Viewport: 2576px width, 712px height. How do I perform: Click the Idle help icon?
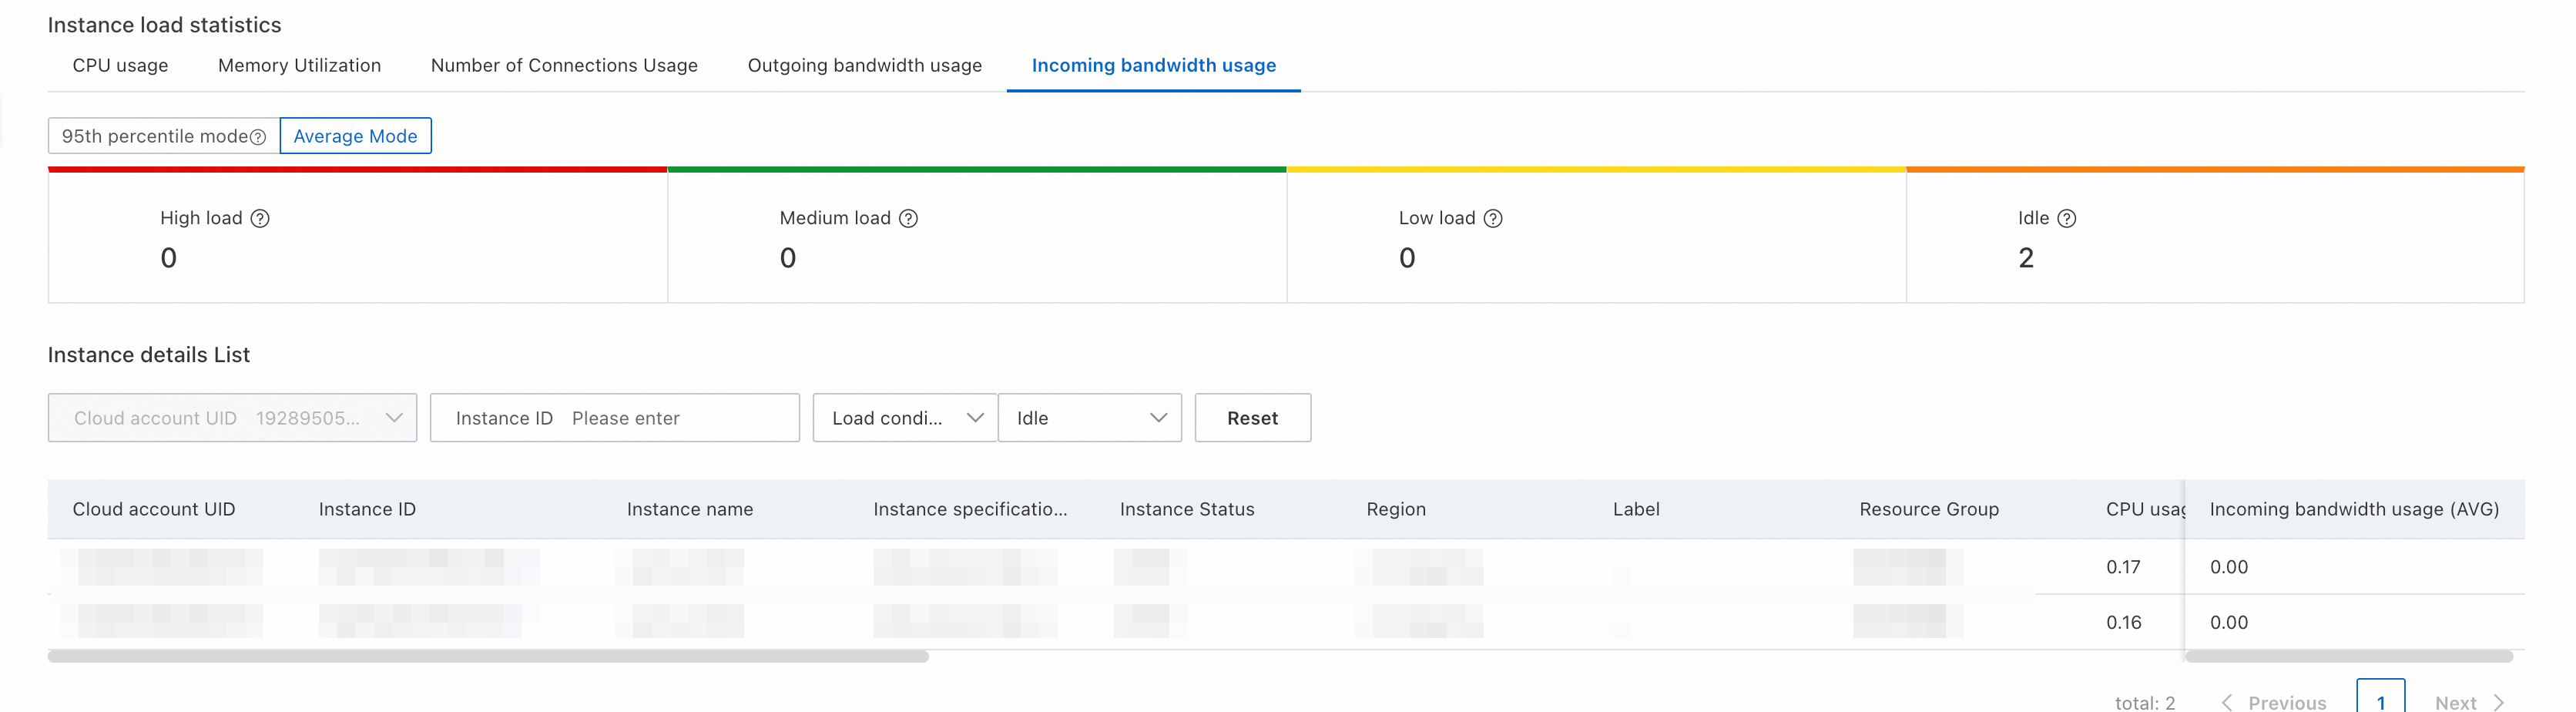point(2067,218)
